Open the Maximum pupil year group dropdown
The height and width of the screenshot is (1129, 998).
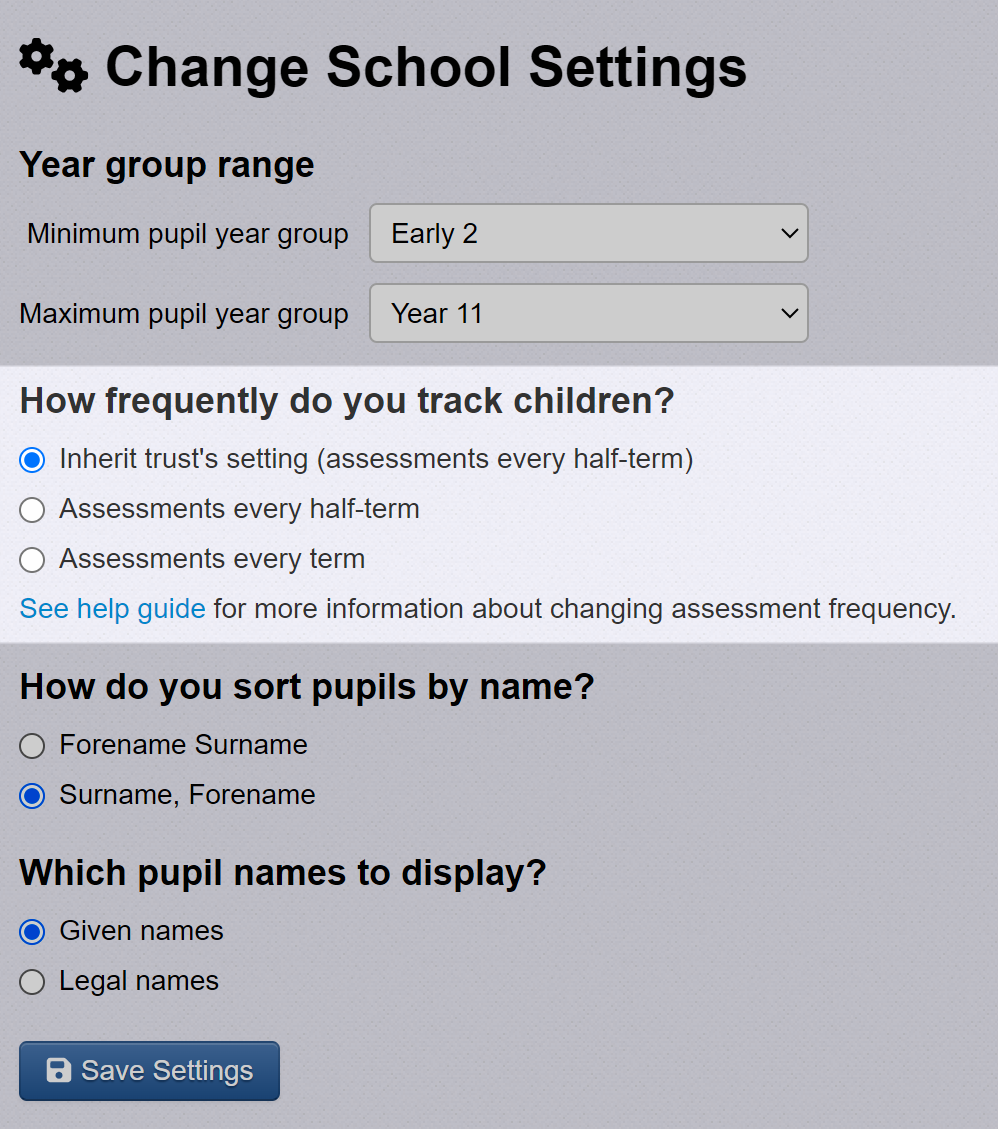tap(588, 313)
